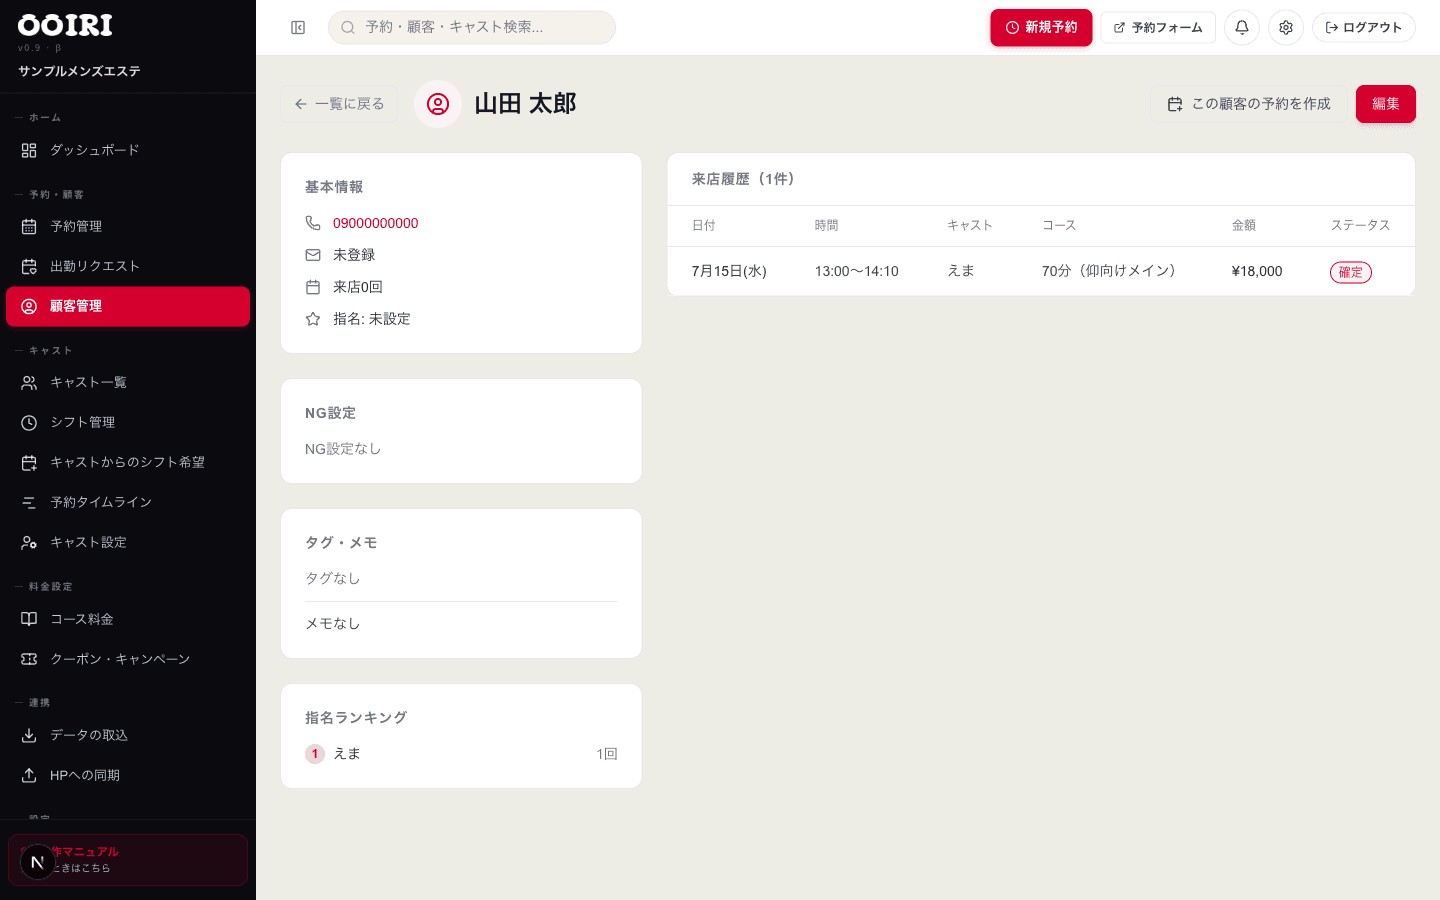
Task: Collapse the sidebar with the panel icon
Action: (298, 28)
